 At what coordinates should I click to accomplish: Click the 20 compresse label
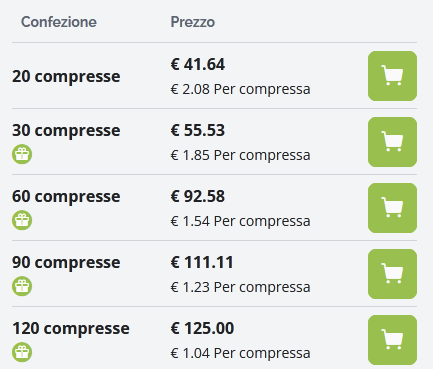tap(66, 77)
